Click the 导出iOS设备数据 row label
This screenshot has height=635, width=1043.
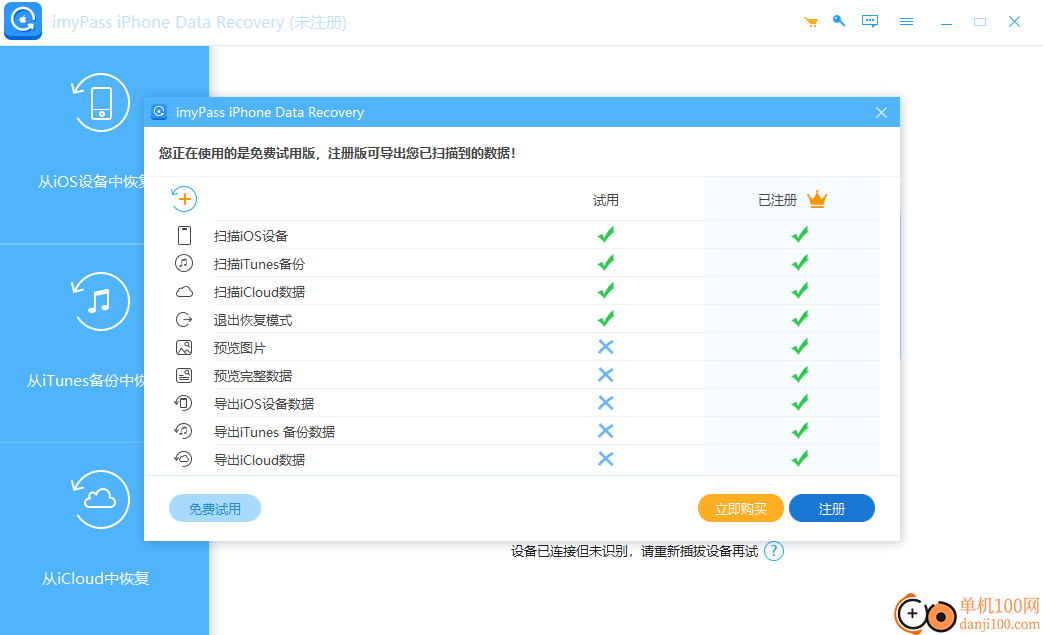click(264, 404)
